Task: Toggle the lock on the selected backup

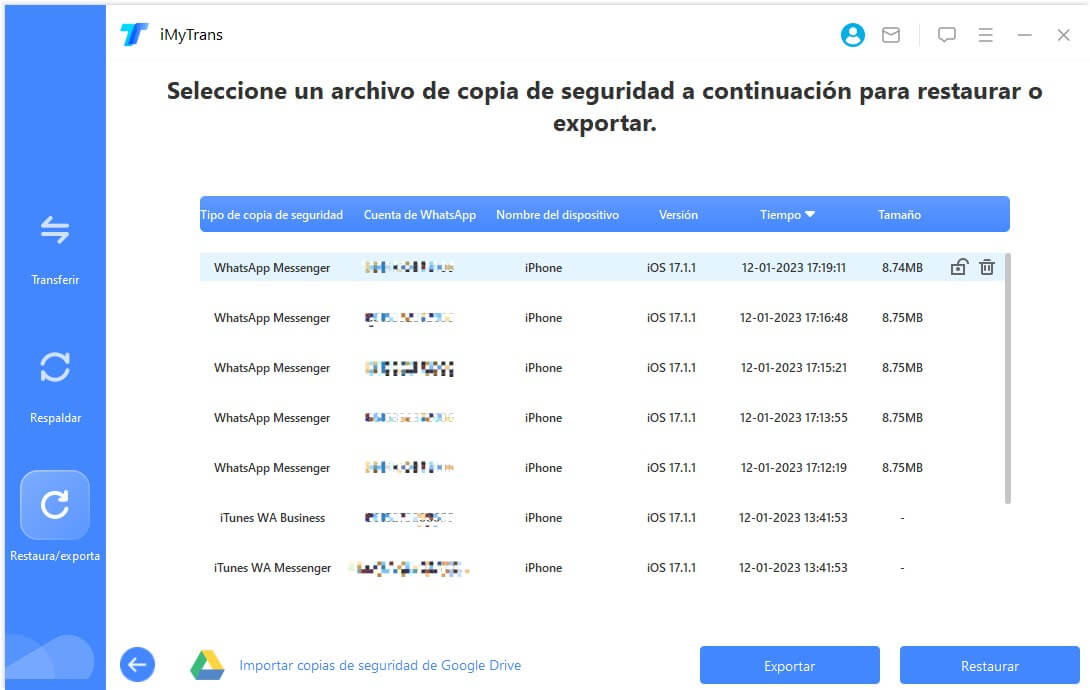Action: tap(958, 267)
